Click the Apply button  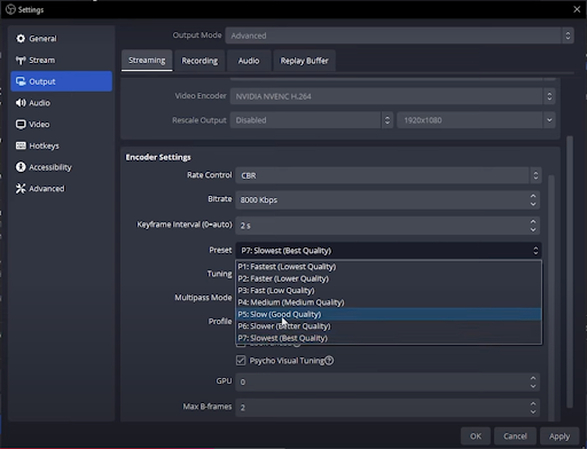[x=559, y=436]
